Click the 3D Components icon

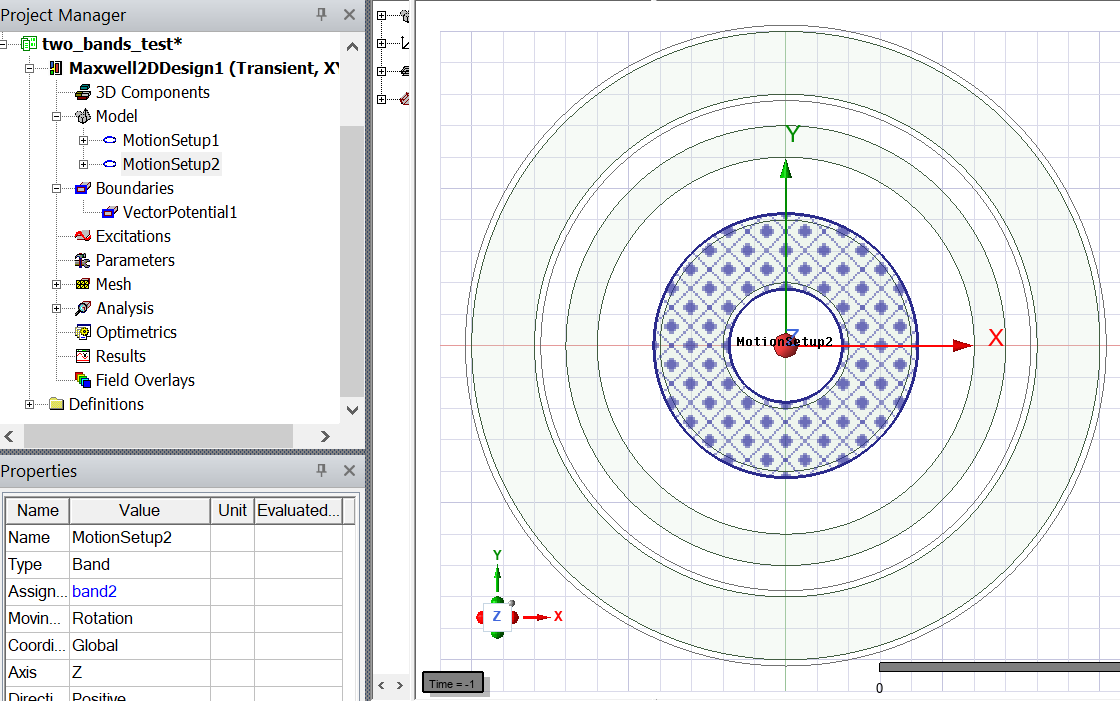pyautogui.click(x=83, y=92)
